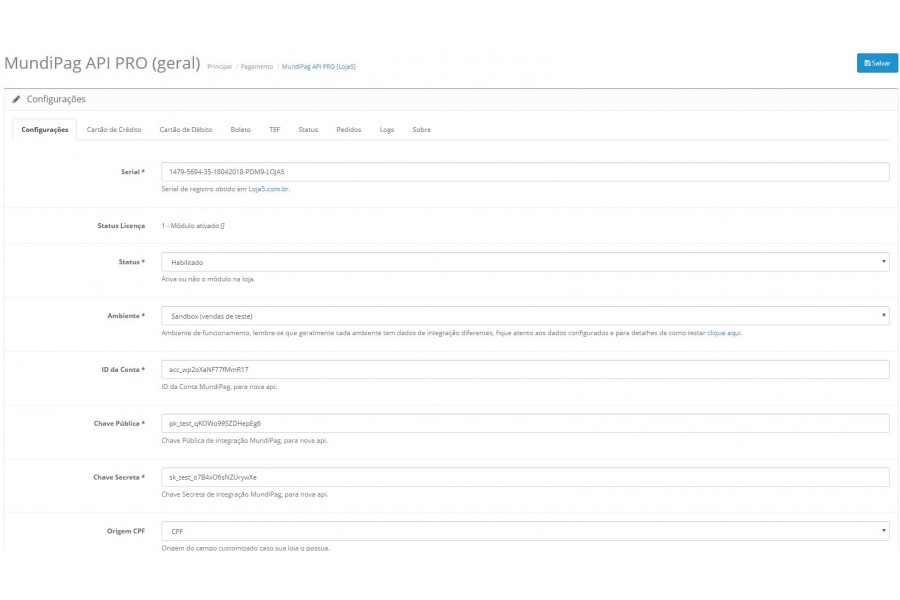Screen dimensions: 900x600
Task: View the Logs tab
Action: click(x=387, y=130)
